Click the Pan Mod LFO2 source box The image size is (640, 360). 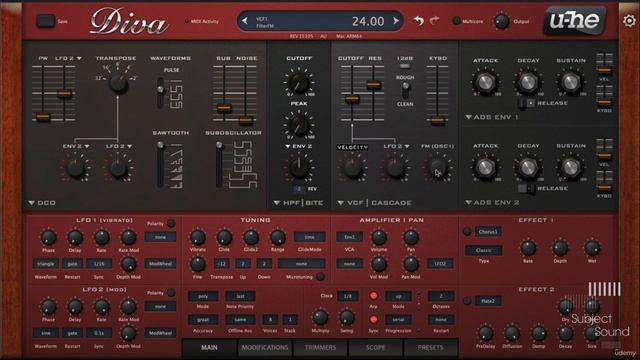click(440, 264)
